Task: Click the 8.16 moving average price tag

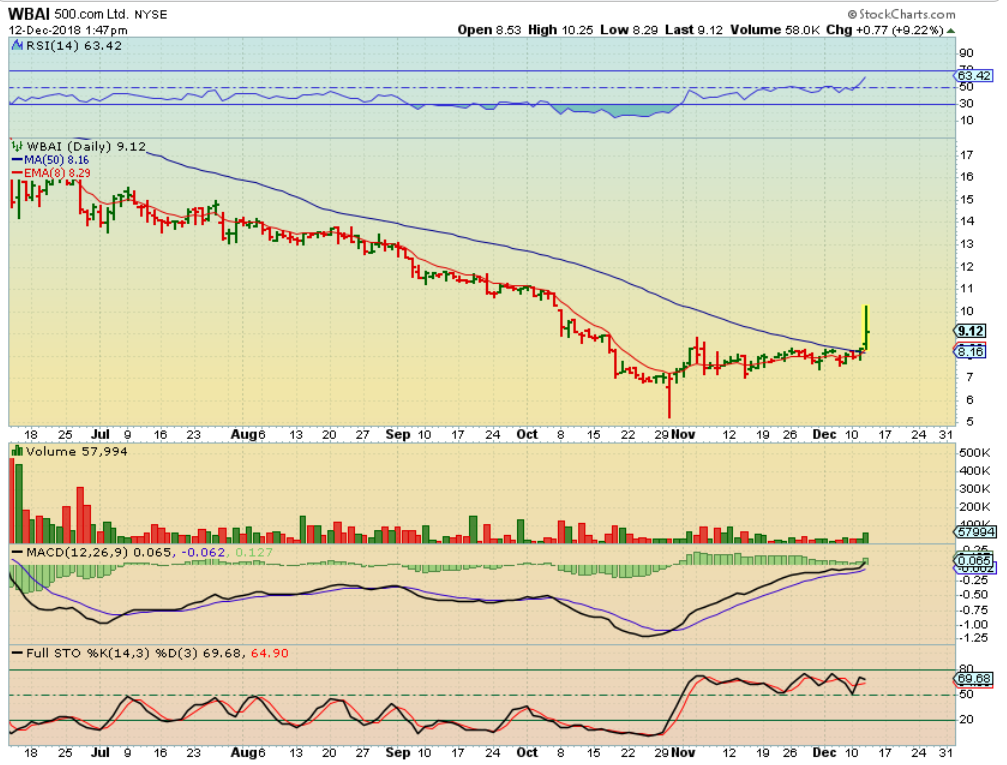Action: 970,351
